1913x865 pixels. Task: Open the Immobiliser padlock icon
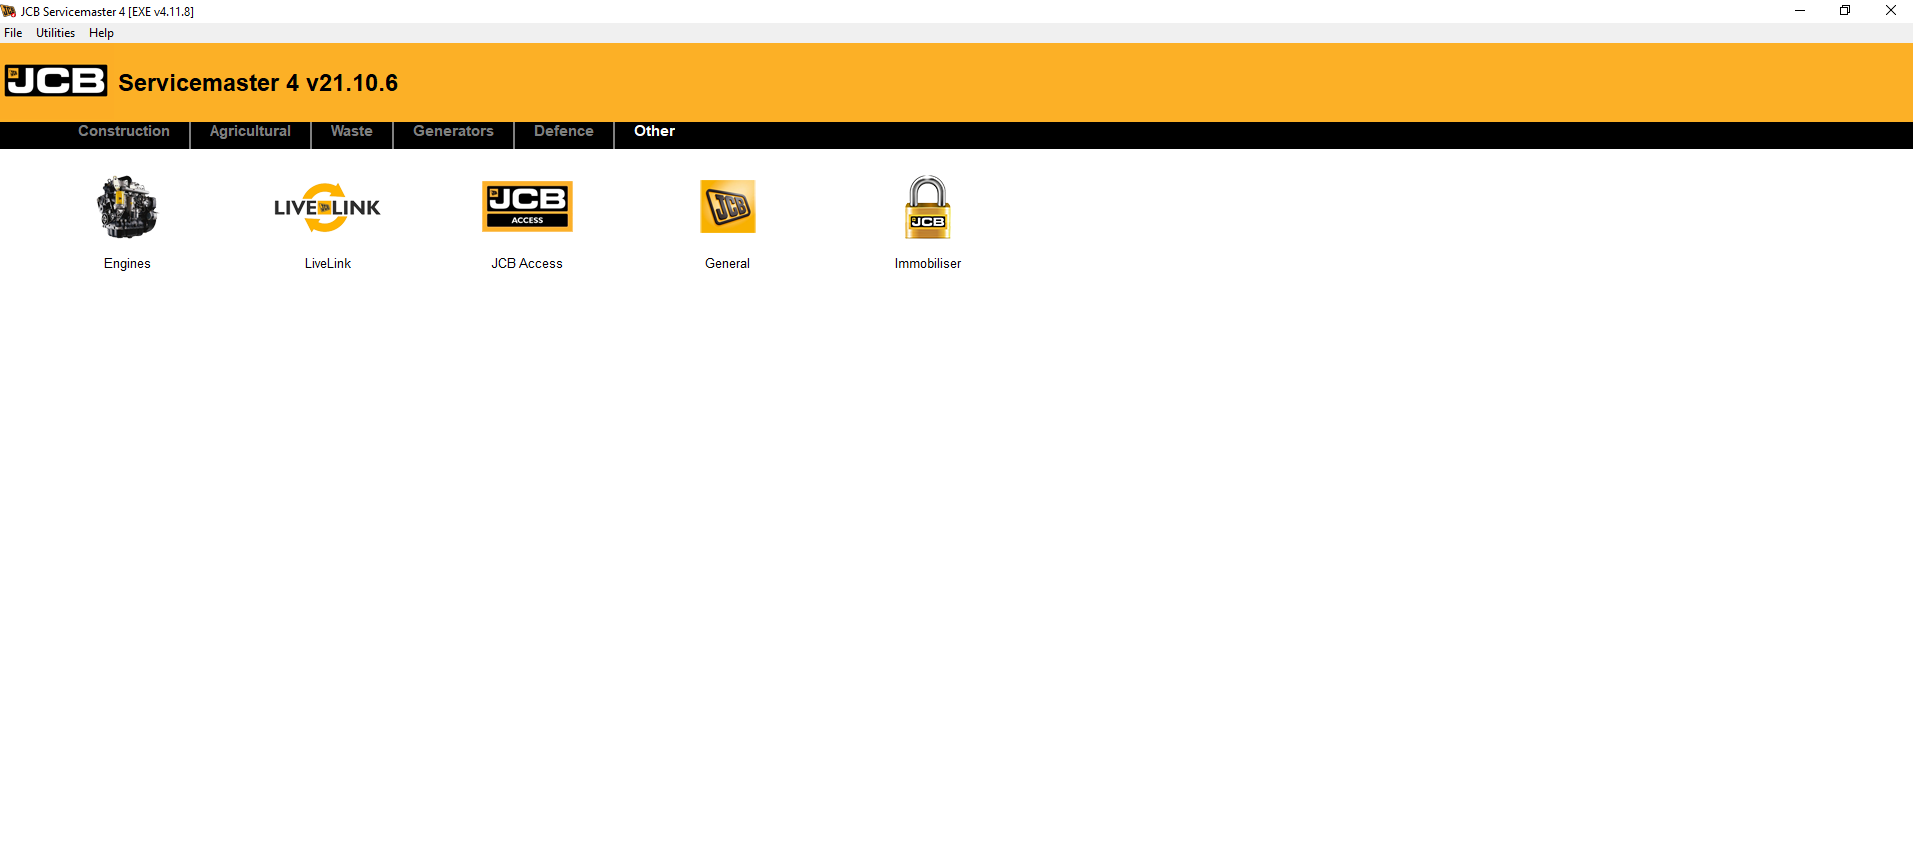(x=927, y=207)
